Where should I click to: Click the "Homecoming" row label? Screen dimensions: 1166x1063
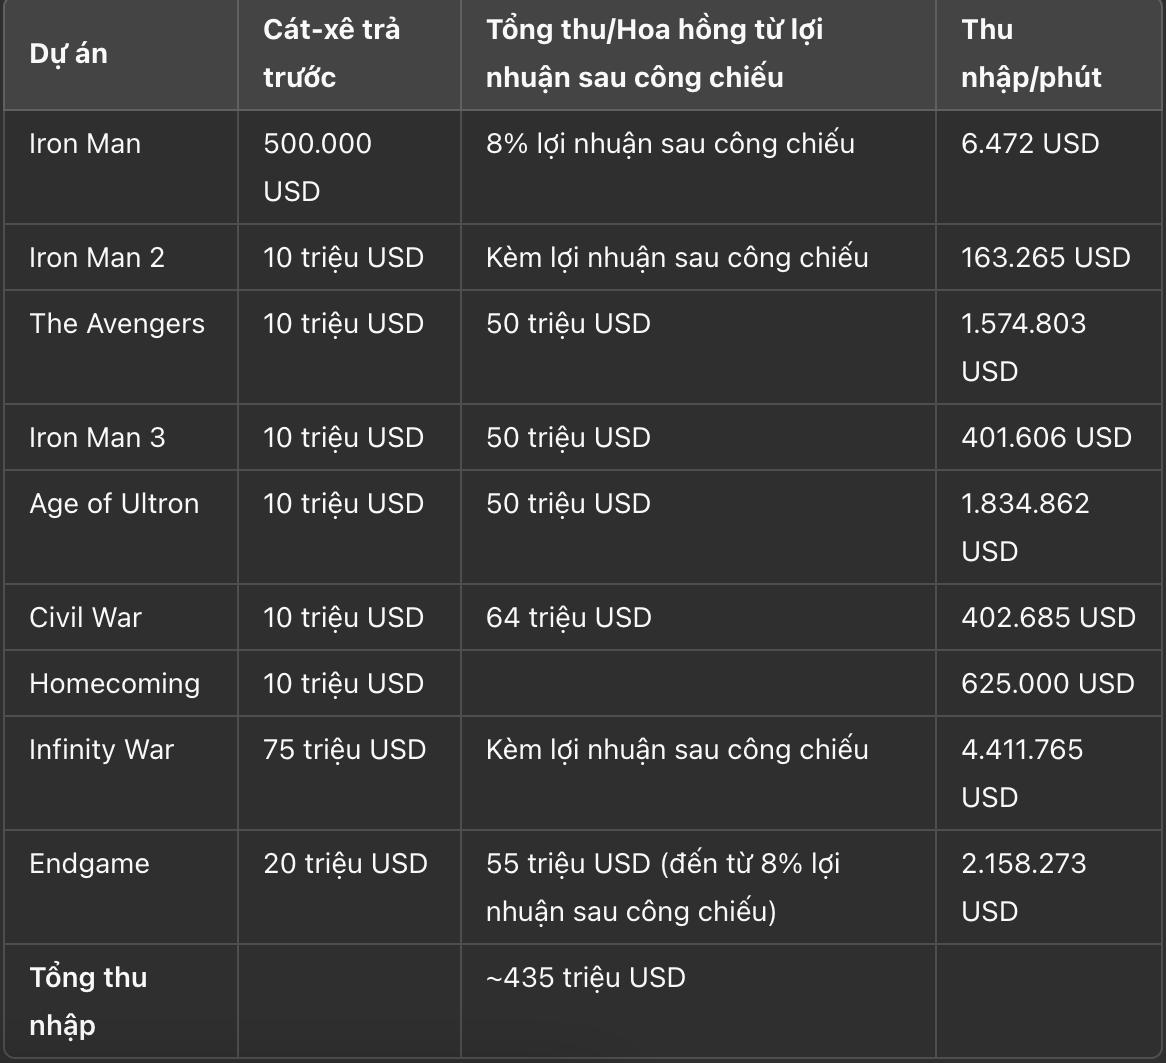tap(115, 683)
